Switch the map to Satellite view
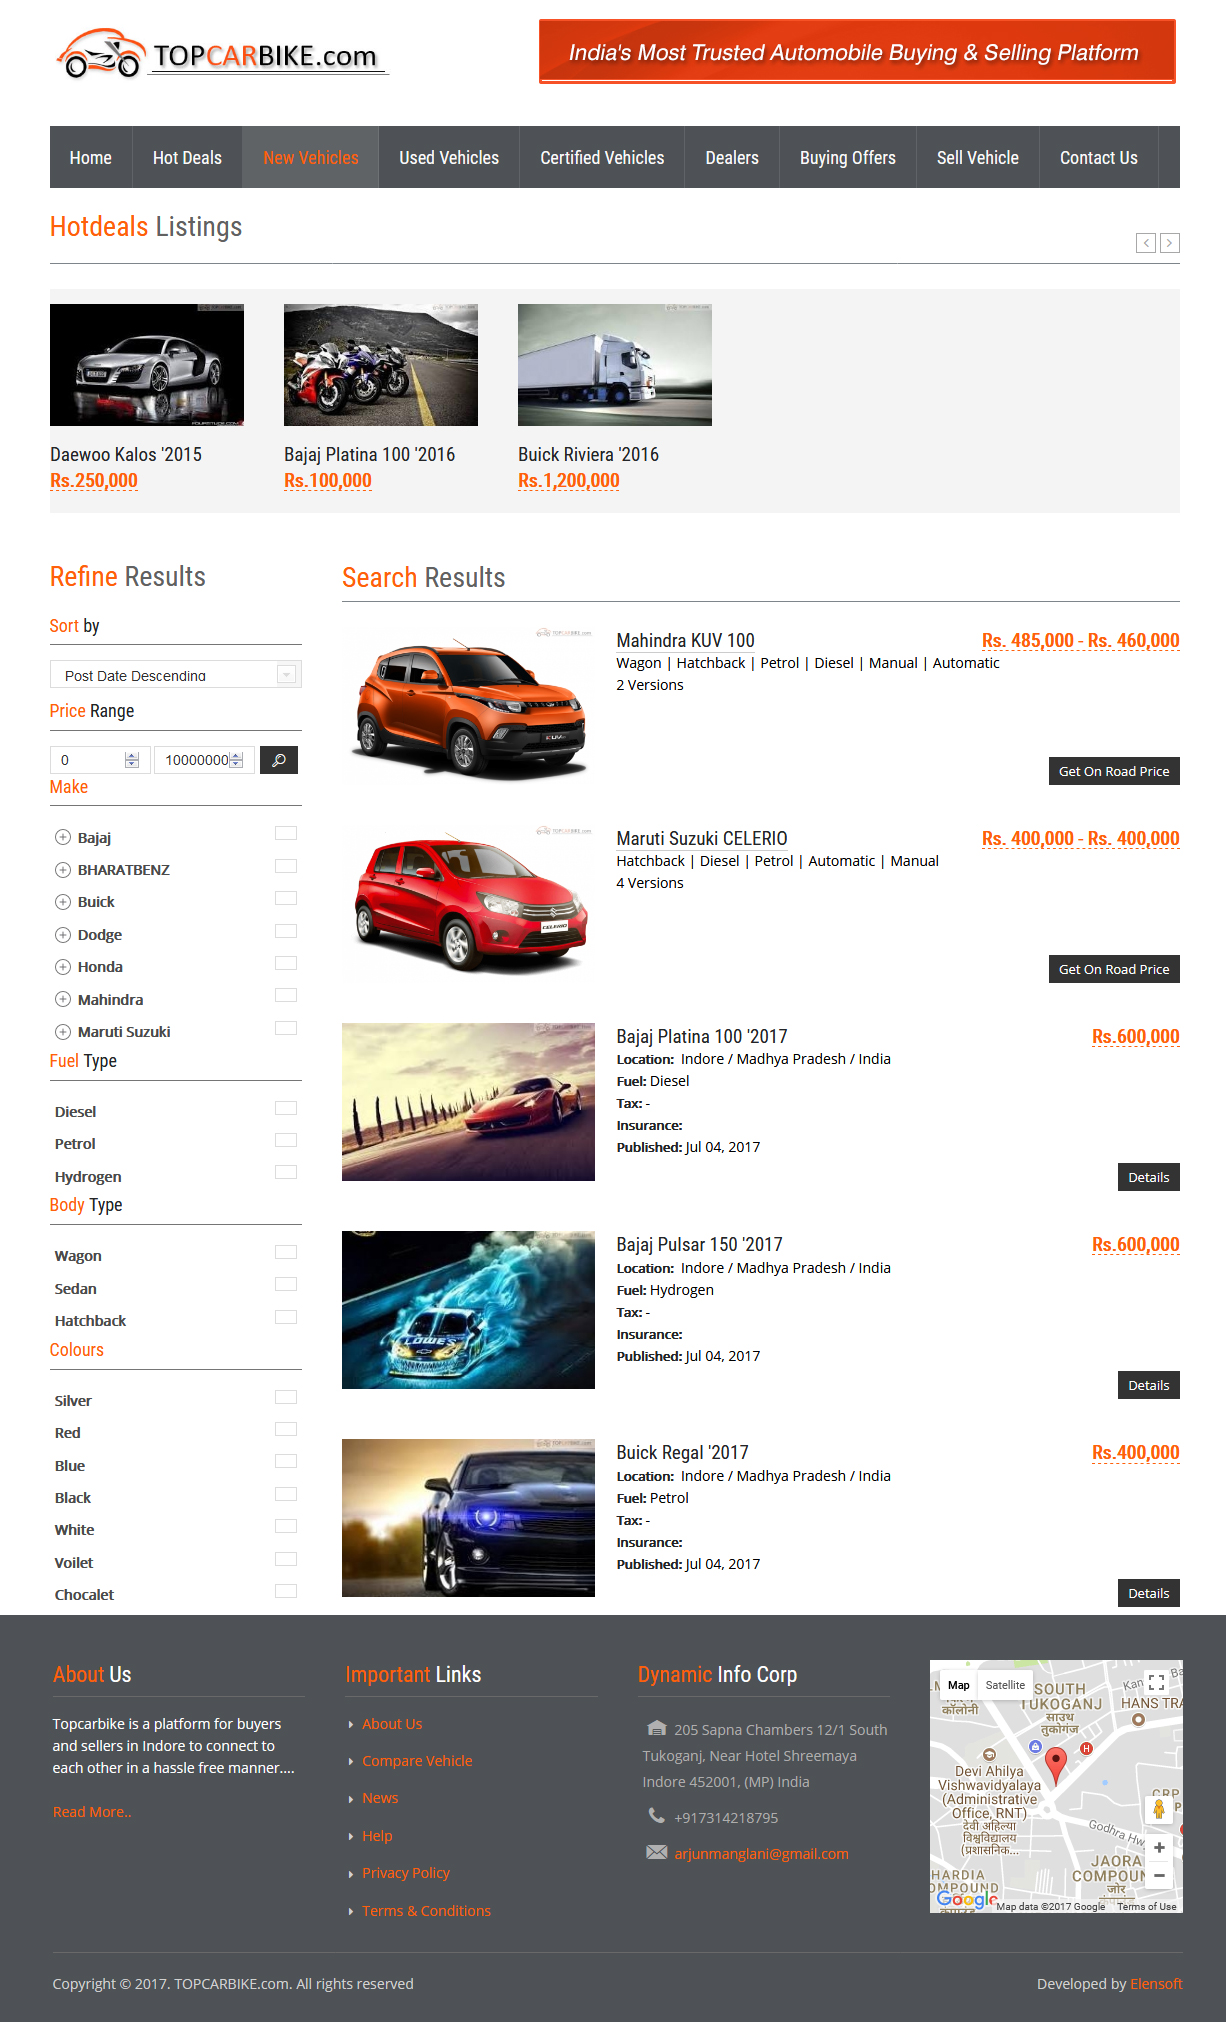This screenshot has height=2022, width=1226. click(1005, 1685)
